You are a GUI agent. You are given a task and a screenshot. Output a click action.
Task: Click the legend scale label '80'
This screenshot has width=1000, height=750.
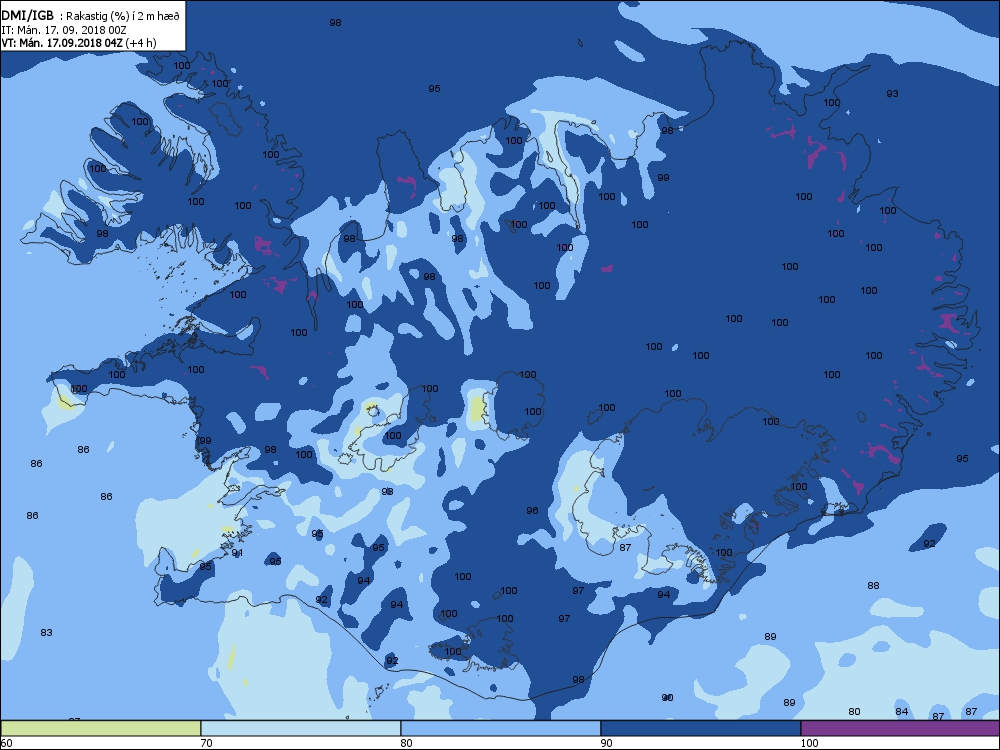pyautogui.click(x=406, y=743)
